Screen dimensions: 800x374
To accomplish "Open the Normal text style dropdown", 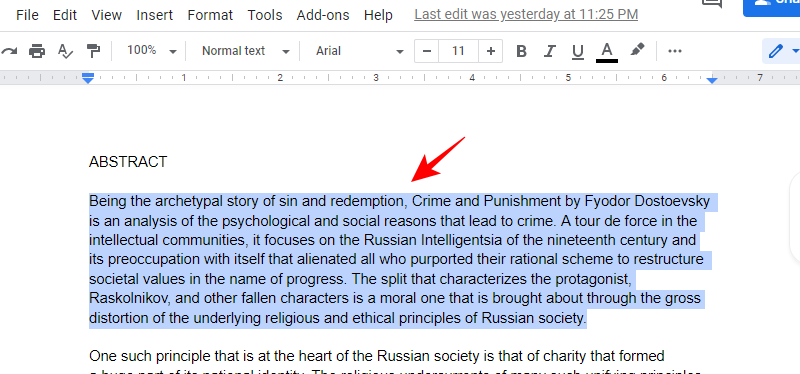I will tap(245, 51).
